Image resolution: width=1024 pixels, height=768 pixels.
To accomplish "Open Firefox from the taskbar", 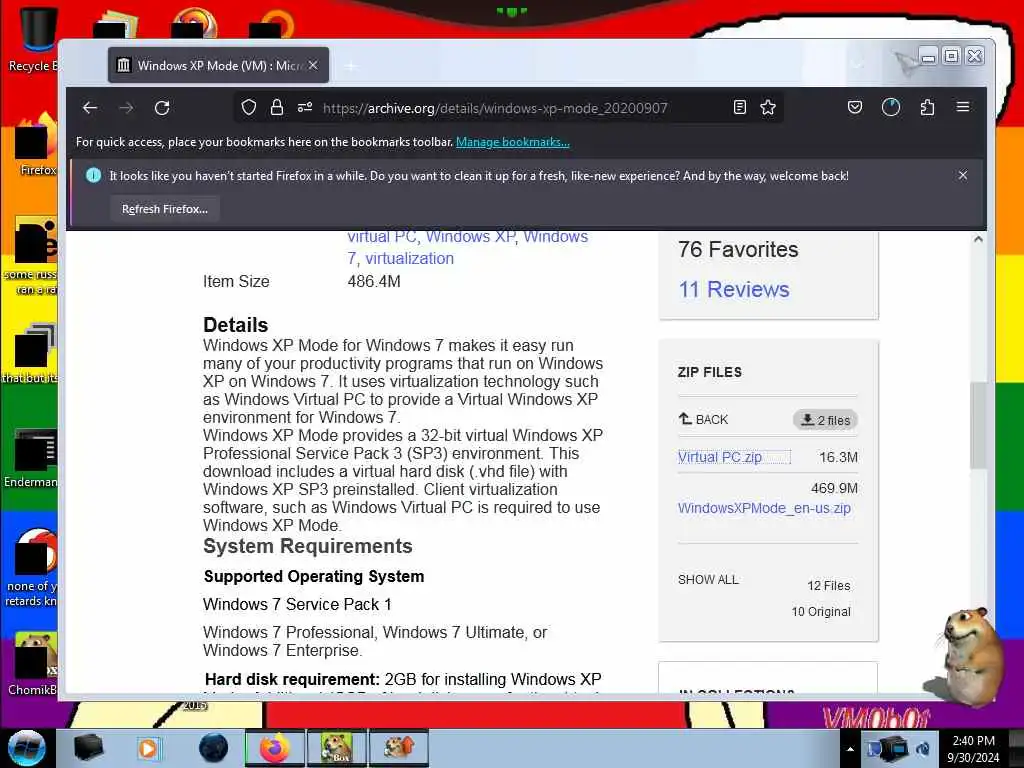I will 274,748.
